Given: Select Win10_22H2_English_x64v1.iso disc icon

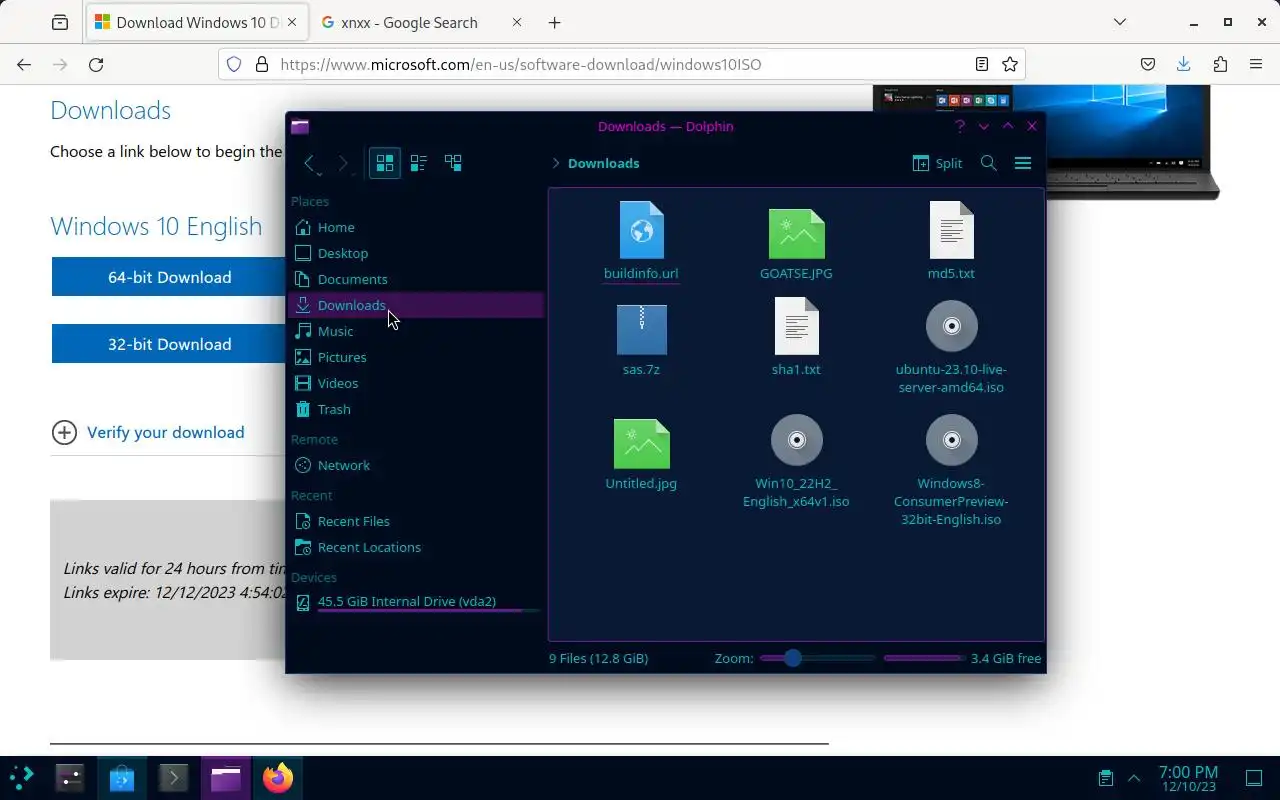Looking at the screenshot, I should pyautogui.click(x=796, y=440).
